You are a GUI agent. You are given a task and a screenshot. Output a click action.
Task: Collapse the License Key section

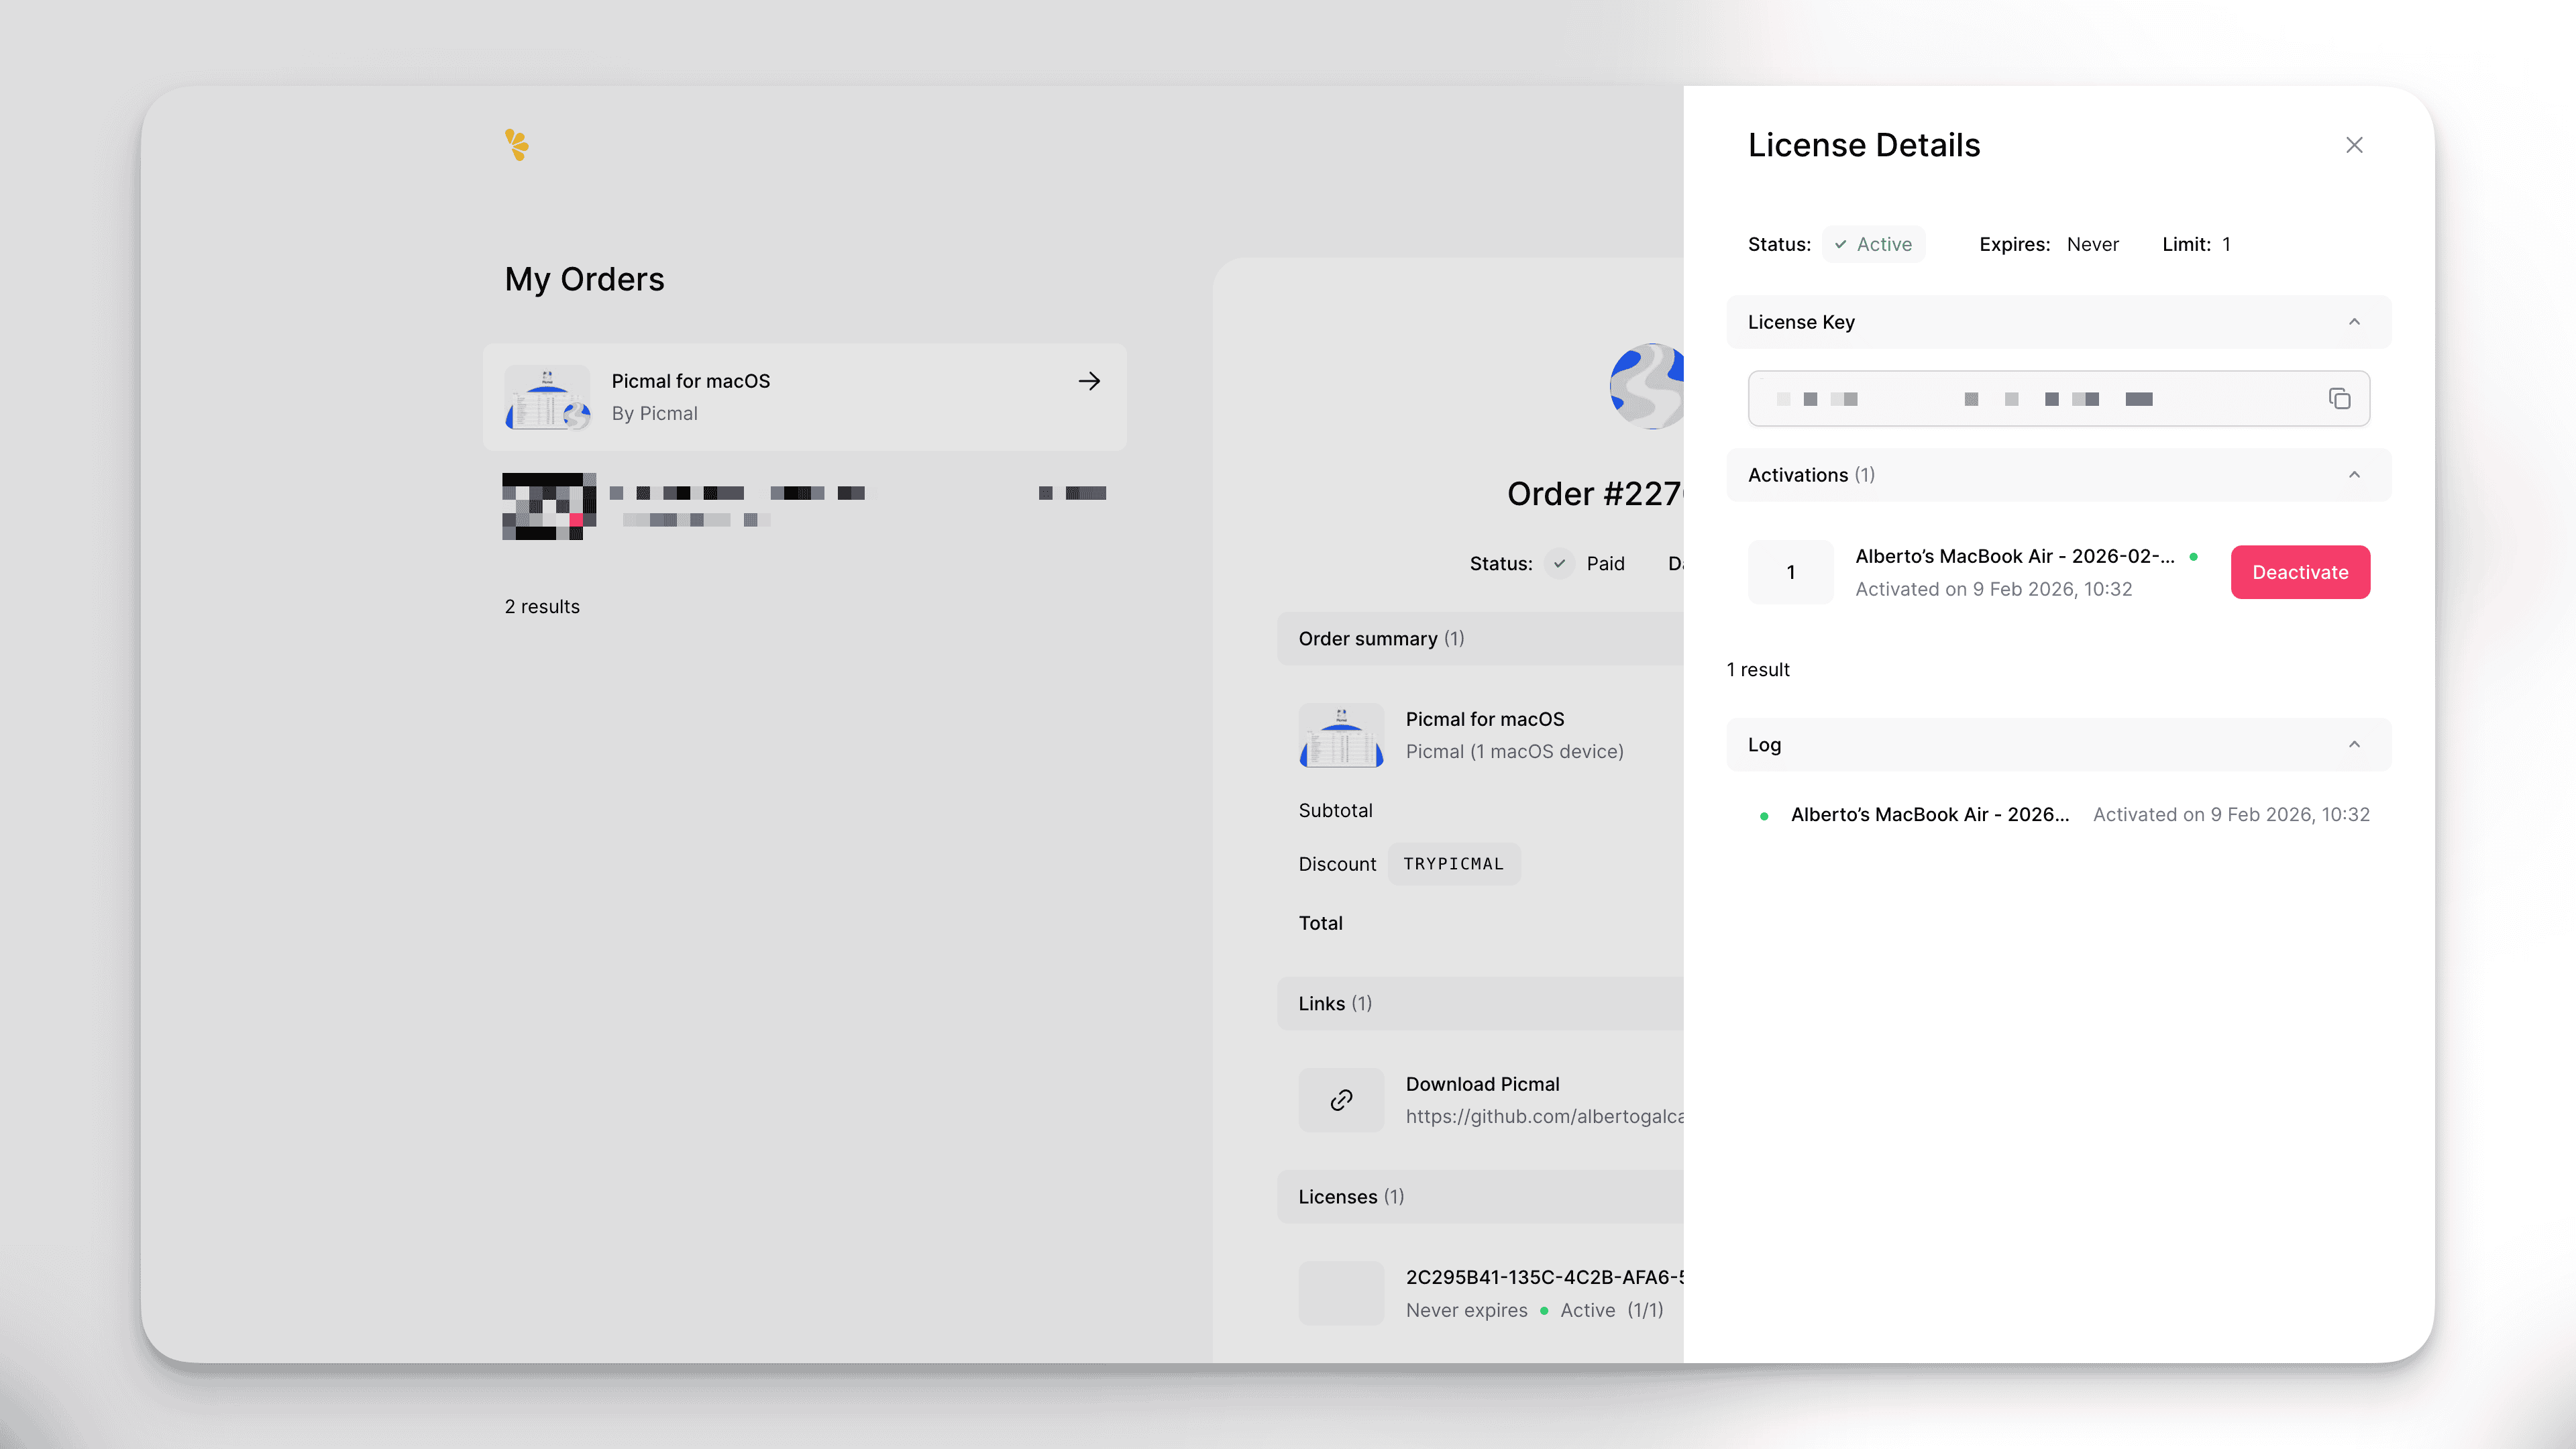click(2354, 322)
